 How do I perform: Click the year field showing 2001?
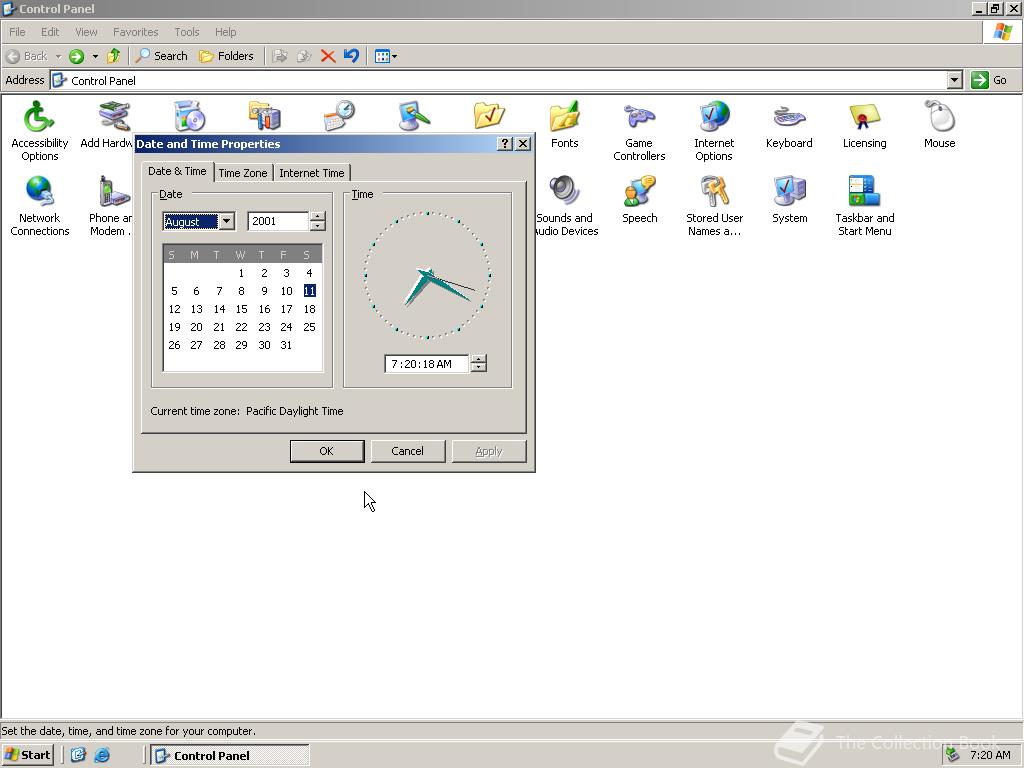278,221
